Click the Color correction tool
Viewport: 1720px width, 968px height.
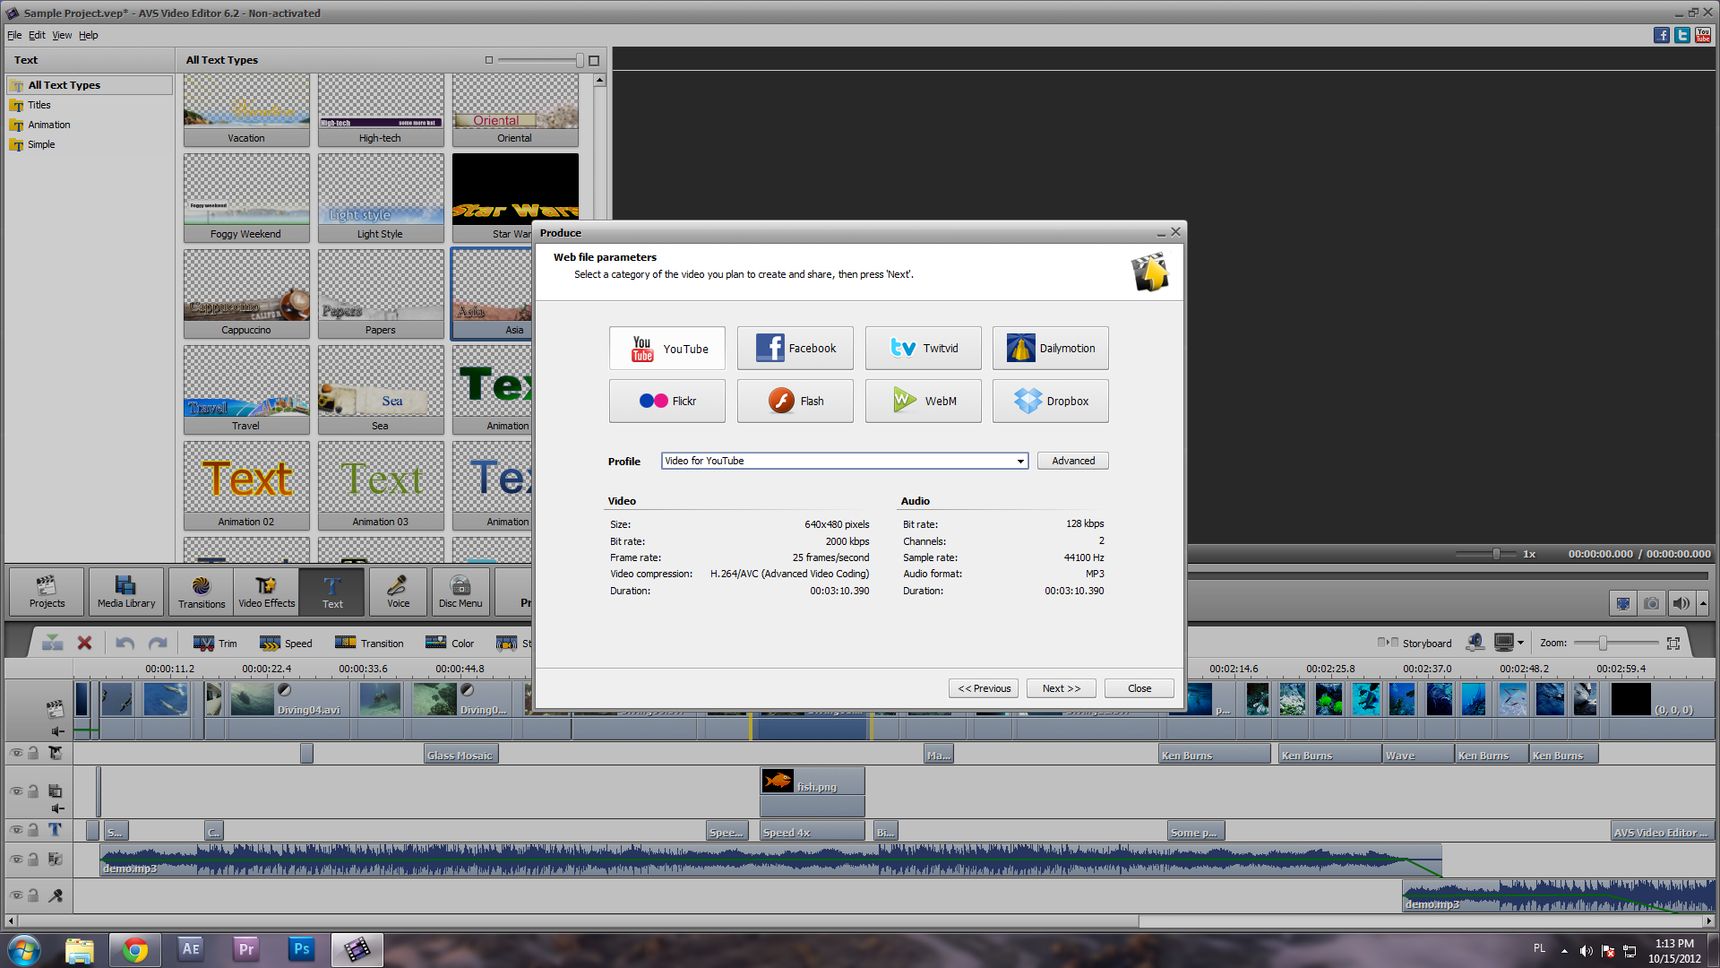pos(450,643)
